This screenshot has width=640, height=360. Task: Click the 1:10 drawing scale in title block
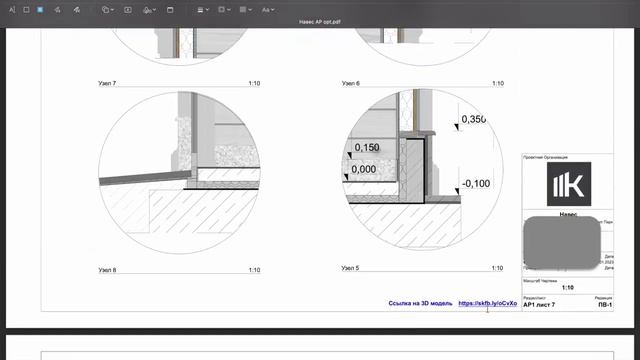568,288
